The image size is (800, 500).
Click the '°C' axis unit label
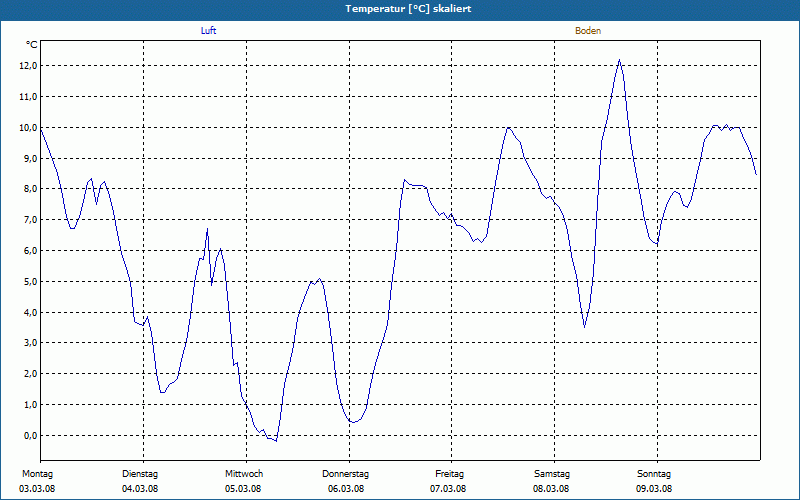point(32,45)
